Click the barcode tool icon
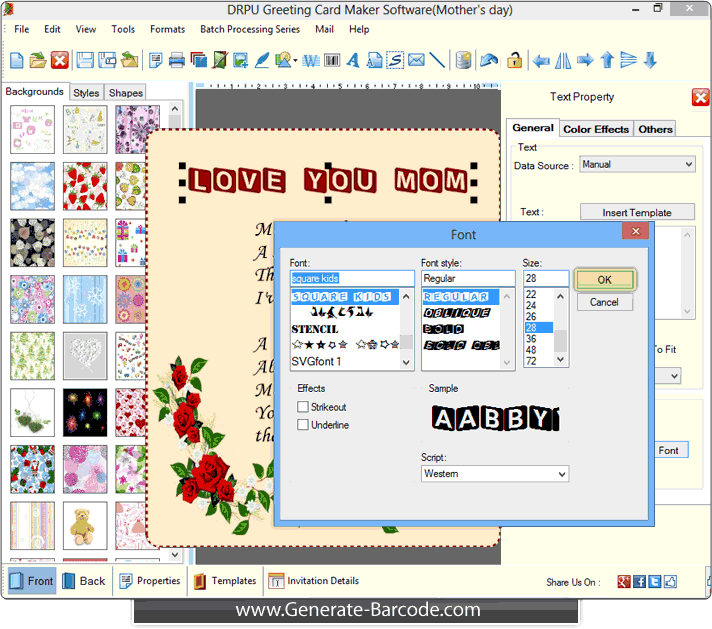 tap(332, 60)
